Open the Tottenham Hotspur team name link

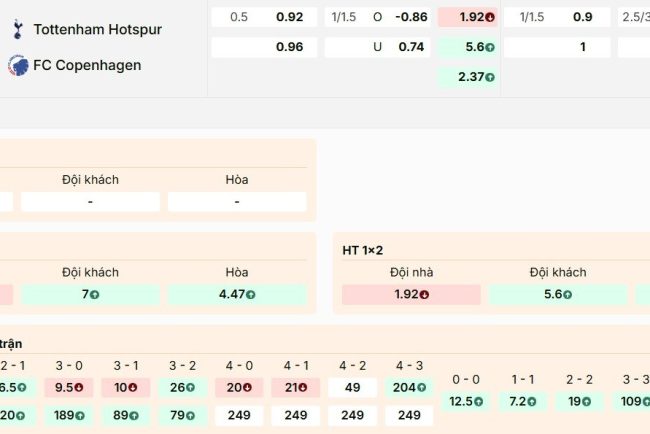click(x=97, y=30)
